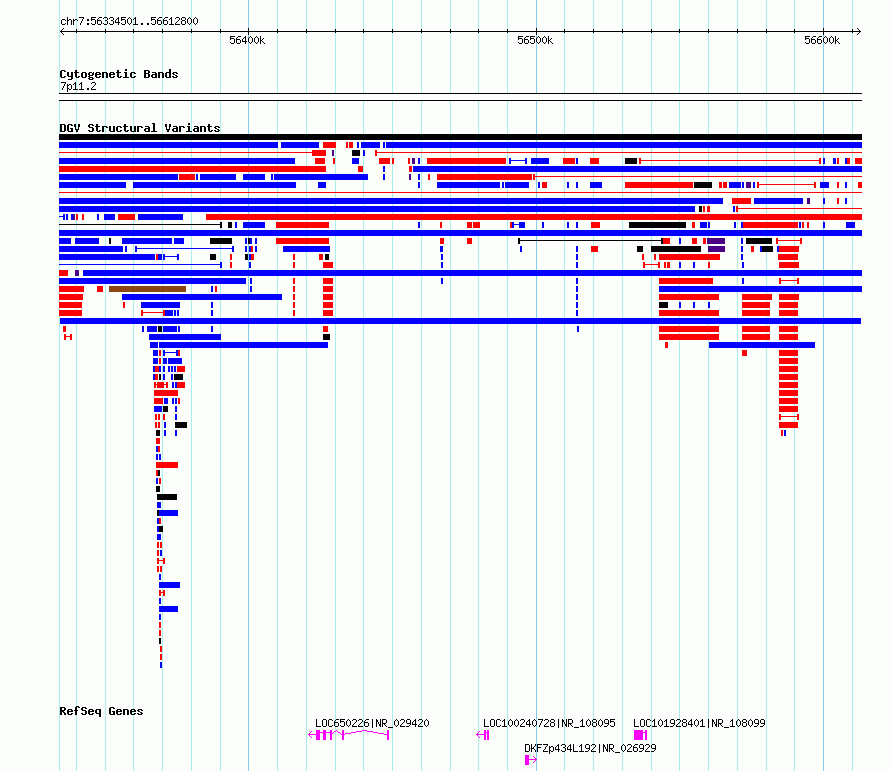
Task: Click the right arrowhead of the ruler
Action: pos(859,31)
